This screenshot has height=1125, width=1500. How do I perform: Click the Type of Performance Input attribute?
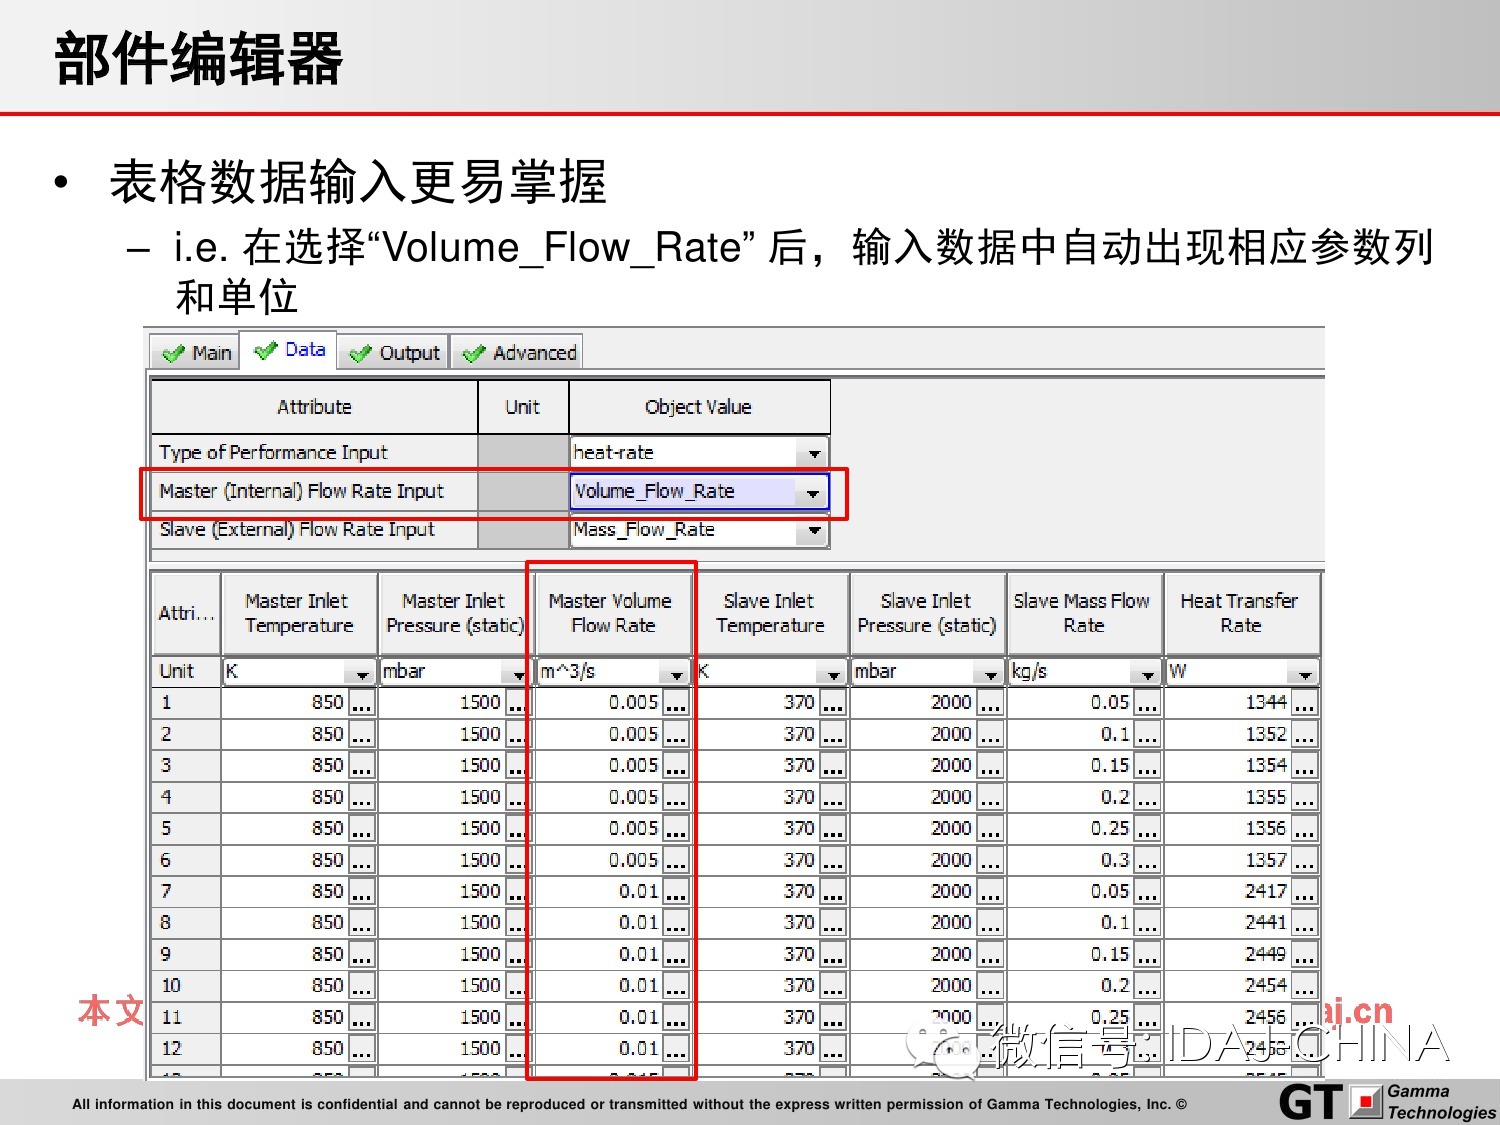314,453
